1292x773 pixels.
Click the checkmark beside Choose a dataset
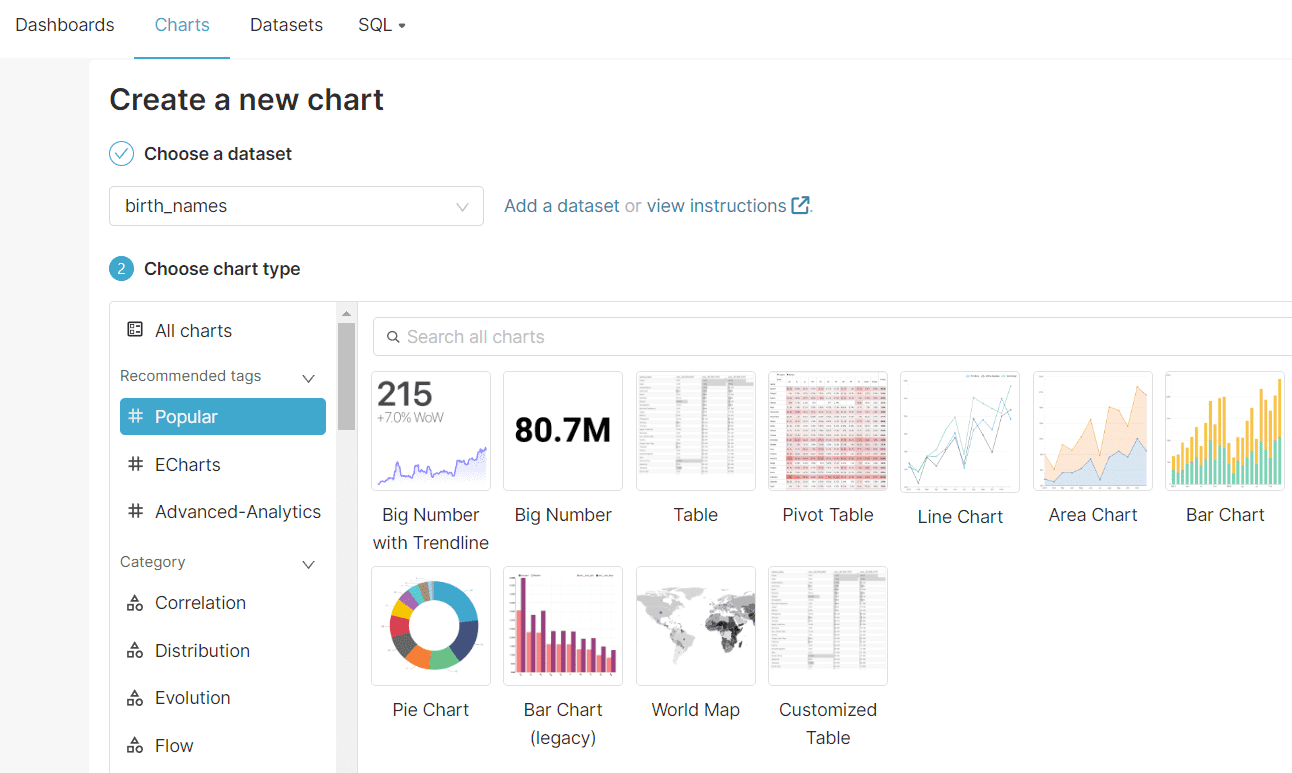(x=121, y=153)
